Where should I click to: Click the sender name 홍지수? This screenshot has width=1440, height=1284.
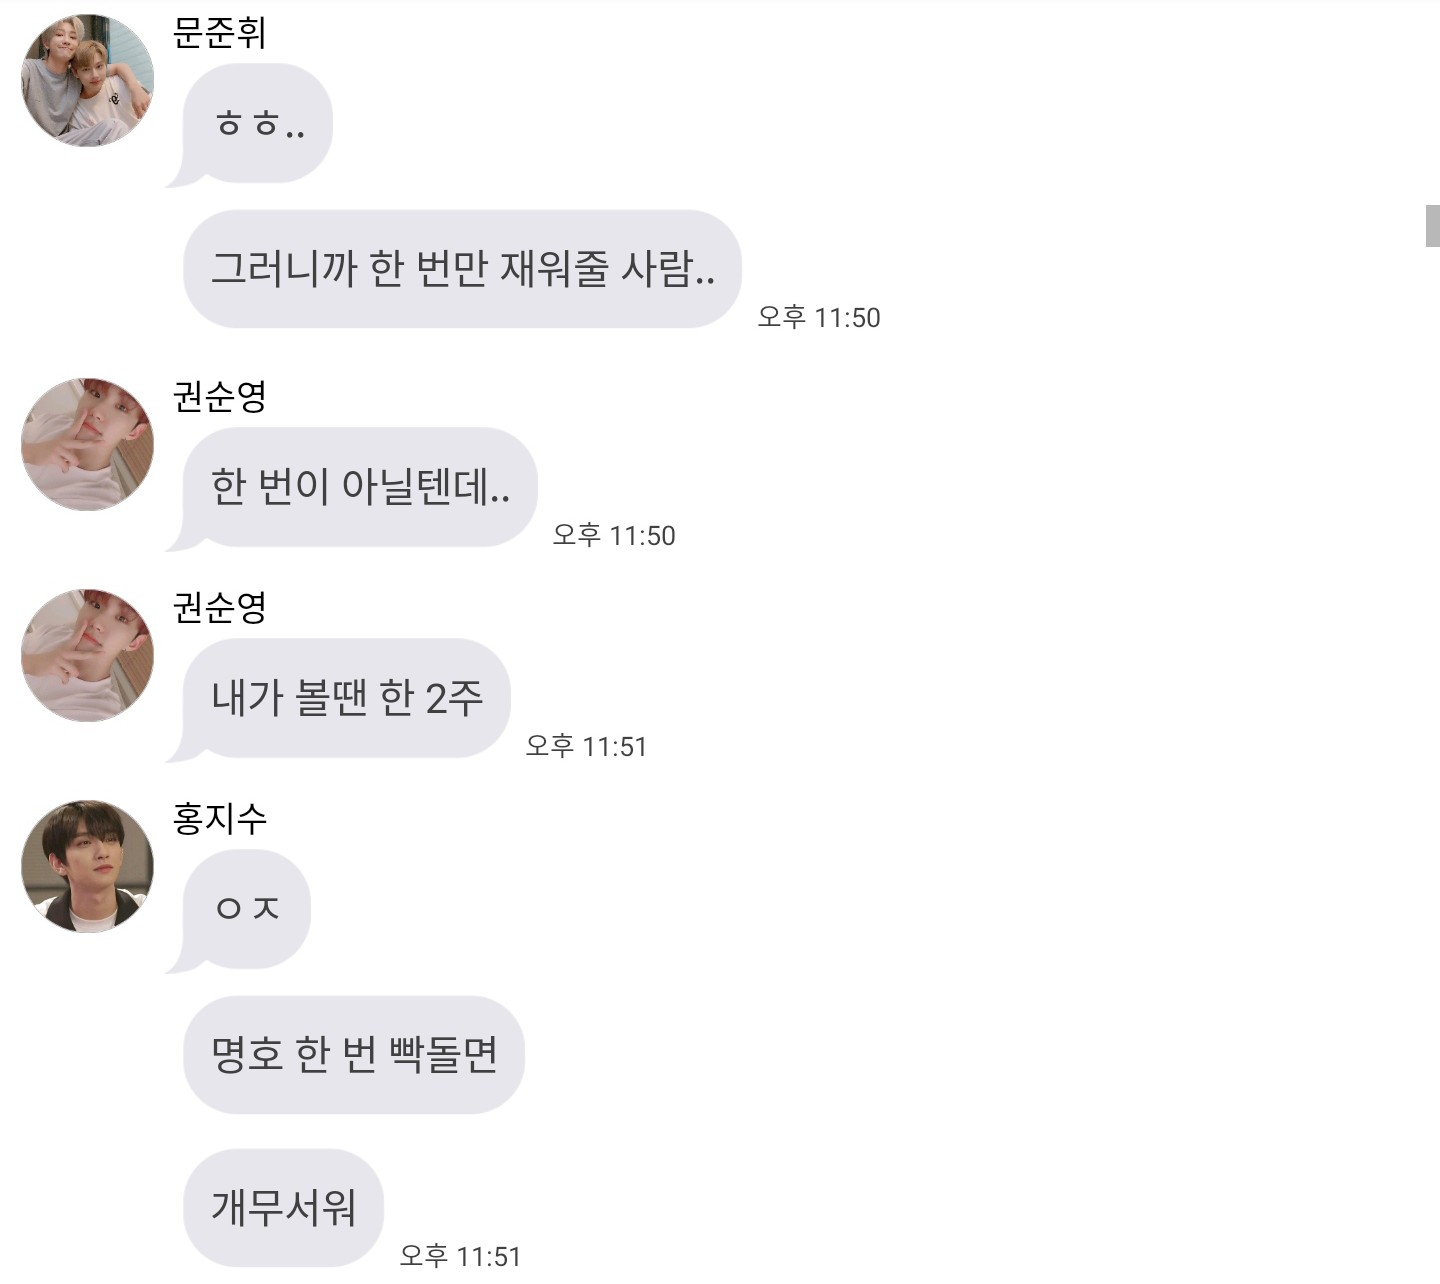click(219, 819)
